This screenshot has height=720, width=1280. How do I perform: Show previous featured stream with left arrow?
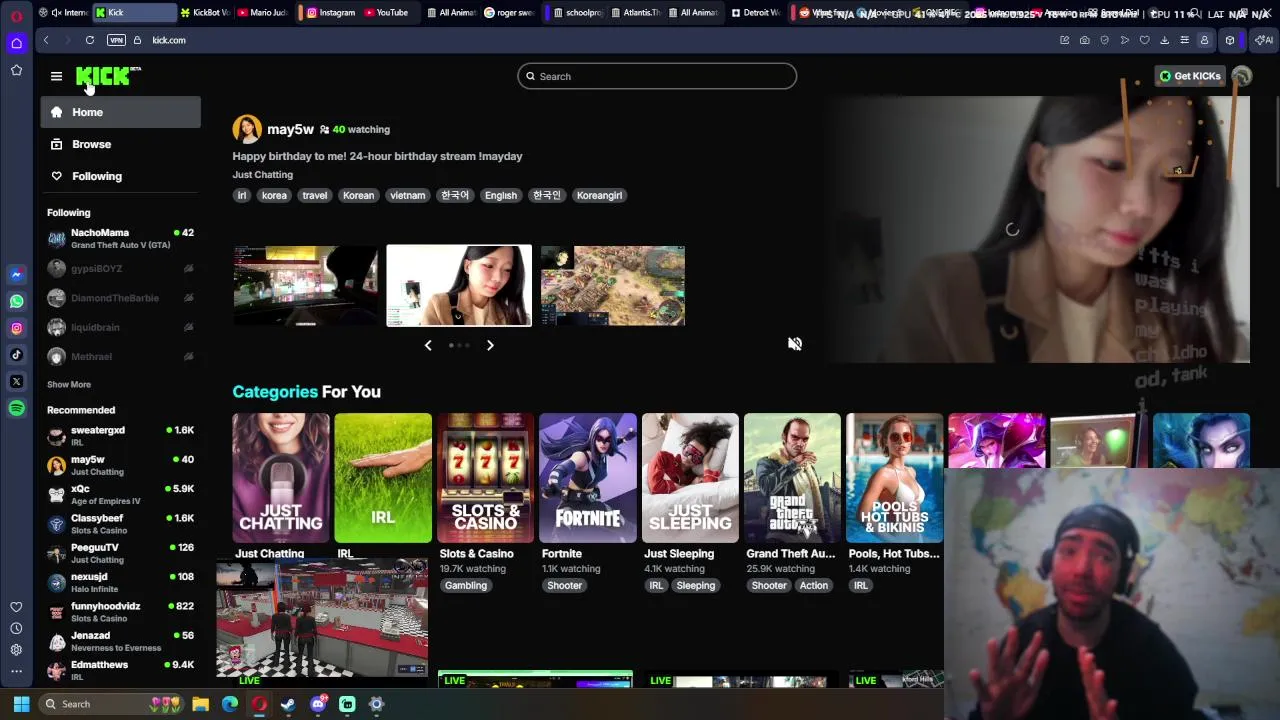pos(428,345)
